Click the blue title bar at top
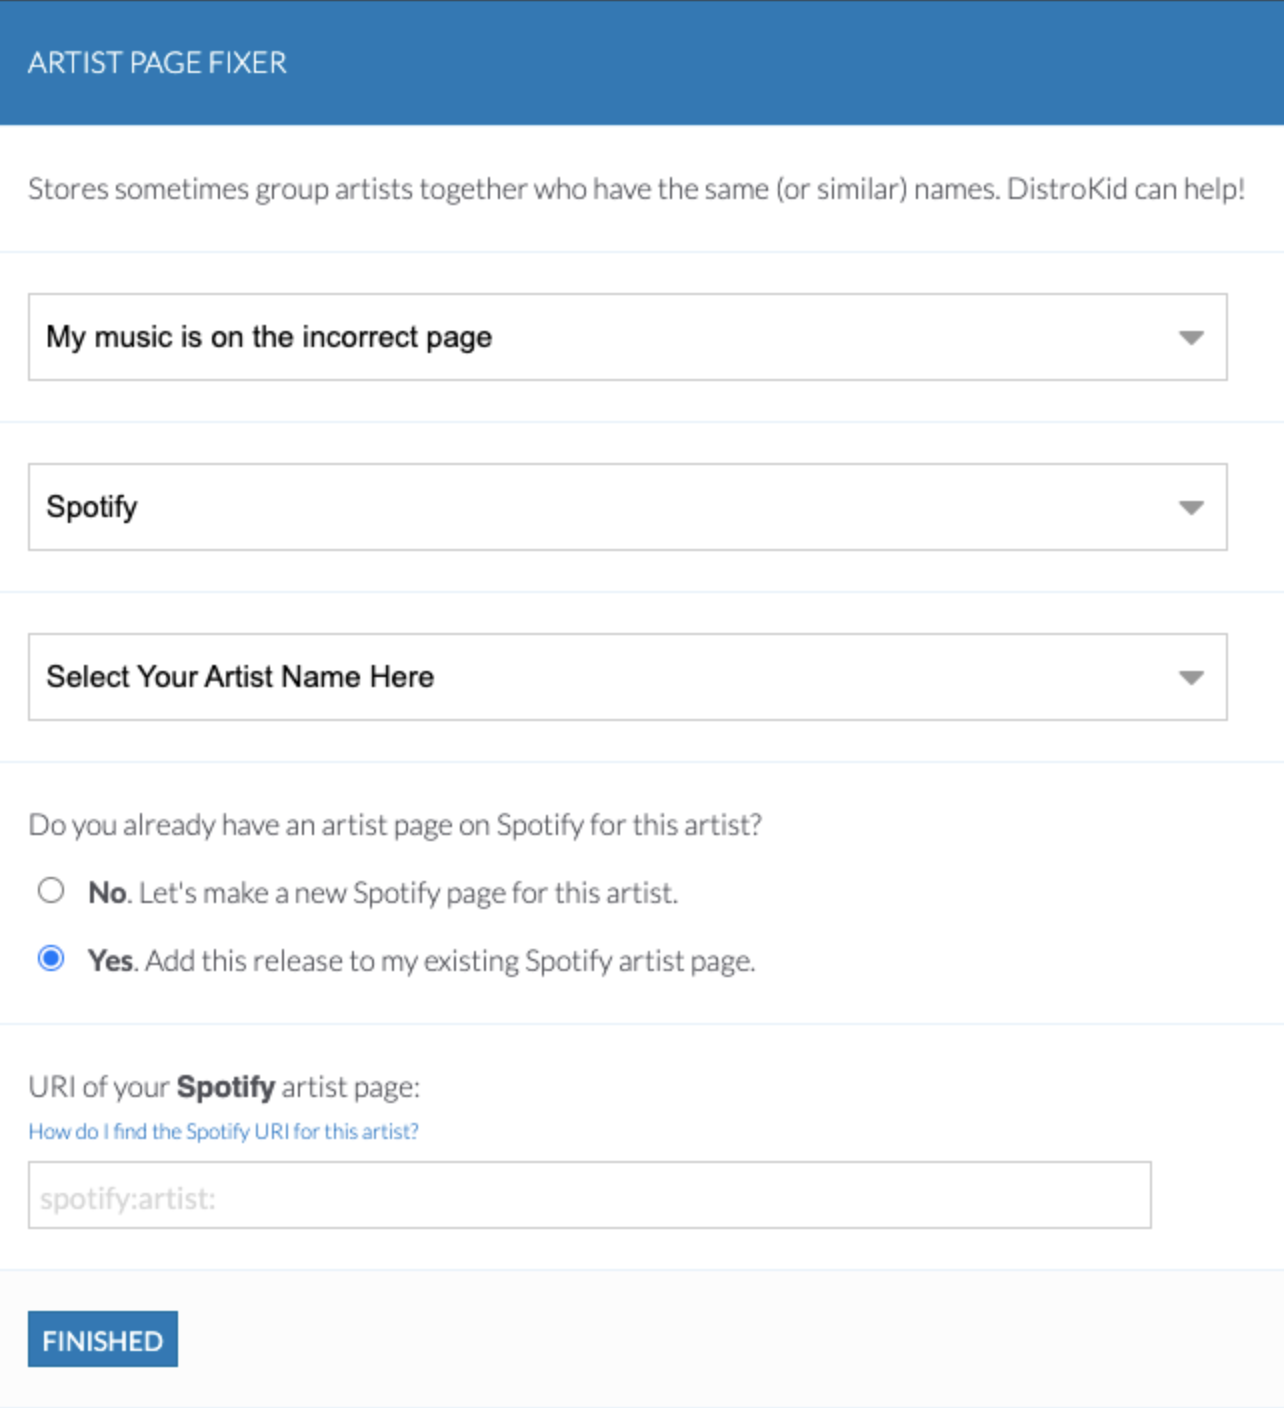 pos(640,62)
